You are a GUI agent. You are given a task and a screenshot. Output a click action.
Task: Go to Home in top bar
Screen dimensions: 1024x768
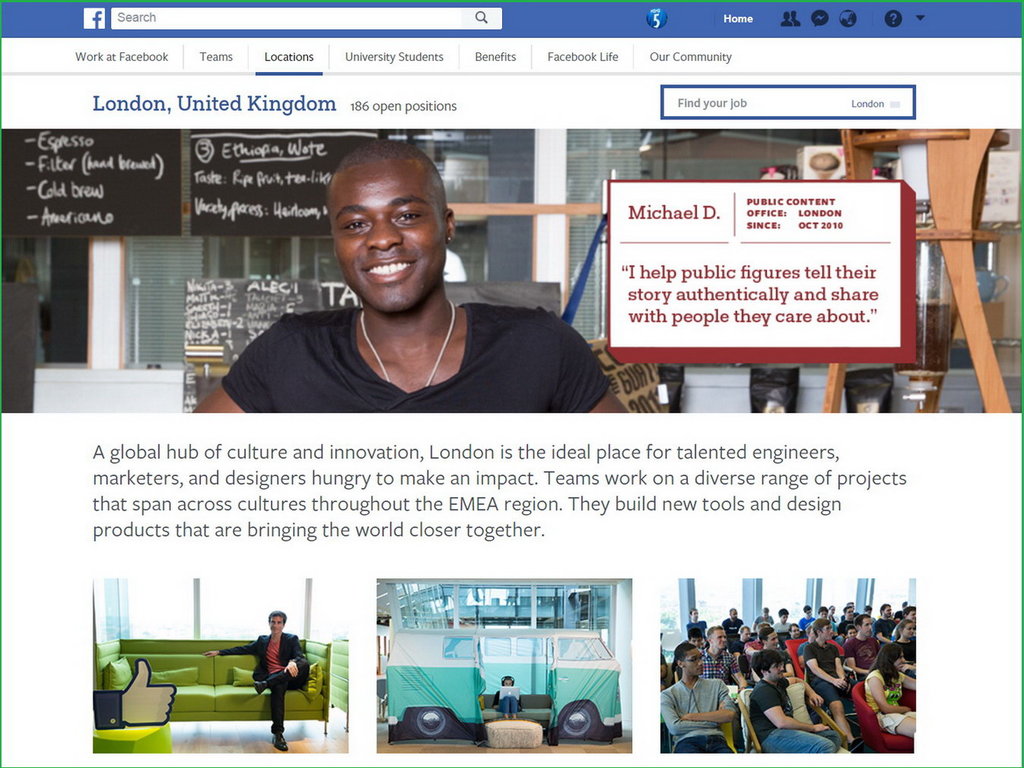[x=738, y=19]
